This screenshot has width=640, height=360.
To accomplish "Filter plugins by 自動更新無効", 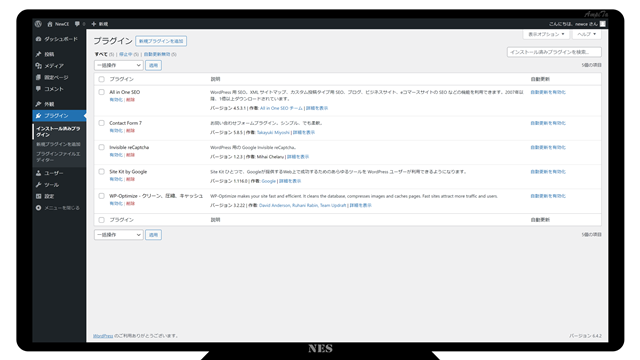I will tap(157, 54).
